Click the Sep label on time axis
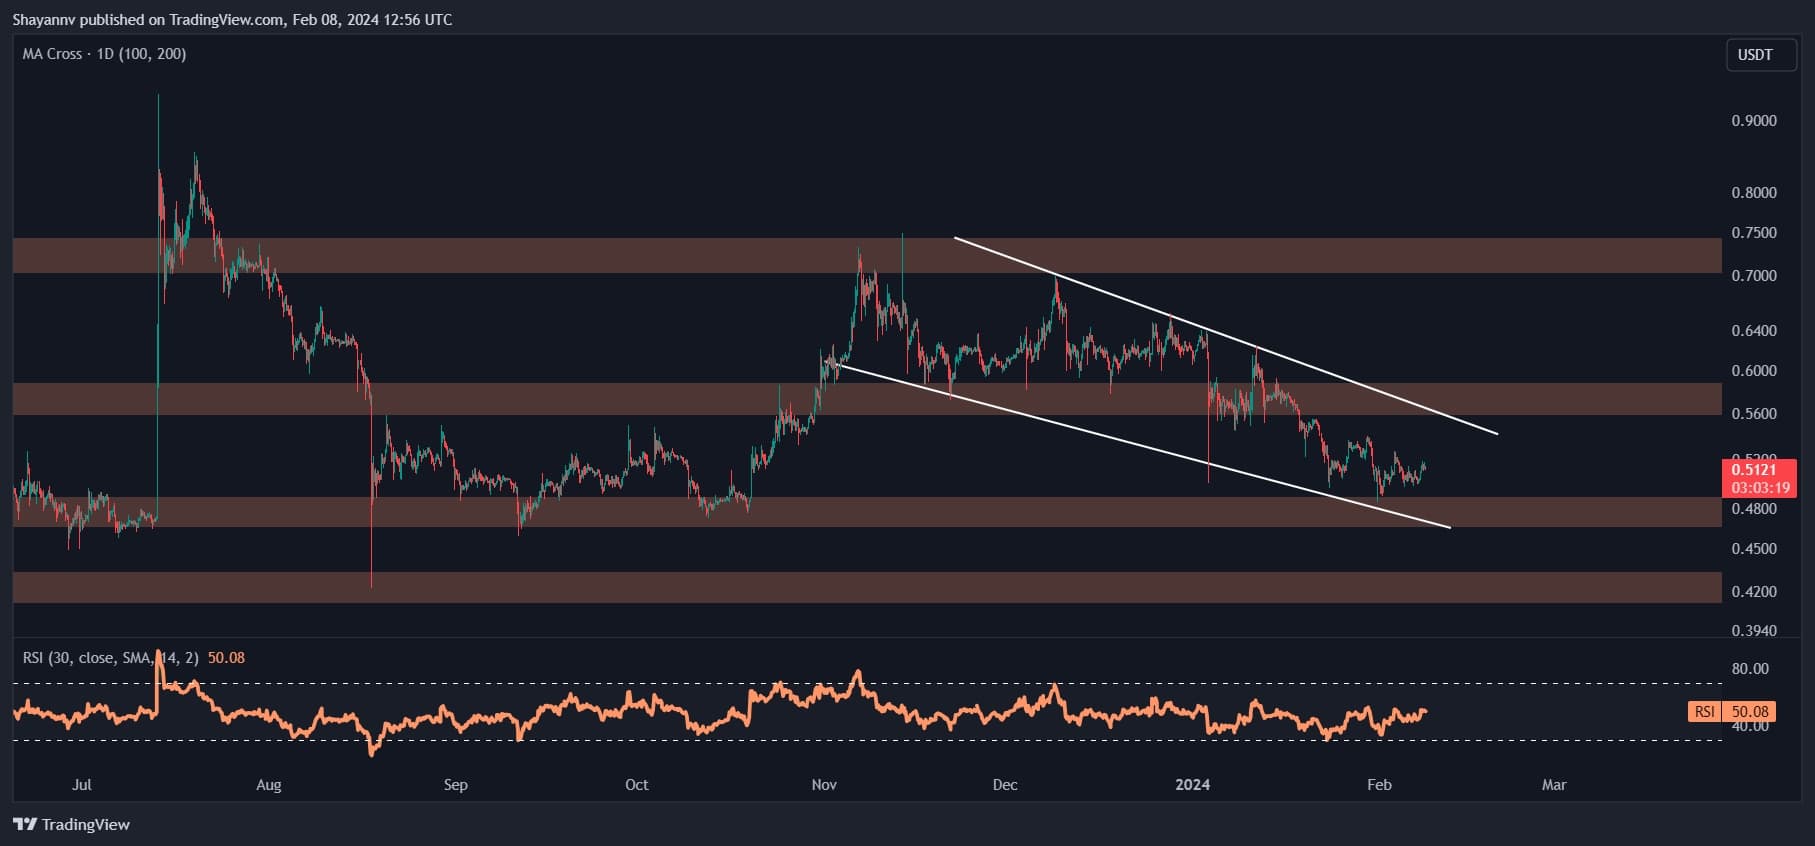Image resolution: width=1815 pixels, height=846 pixels. 455,785
